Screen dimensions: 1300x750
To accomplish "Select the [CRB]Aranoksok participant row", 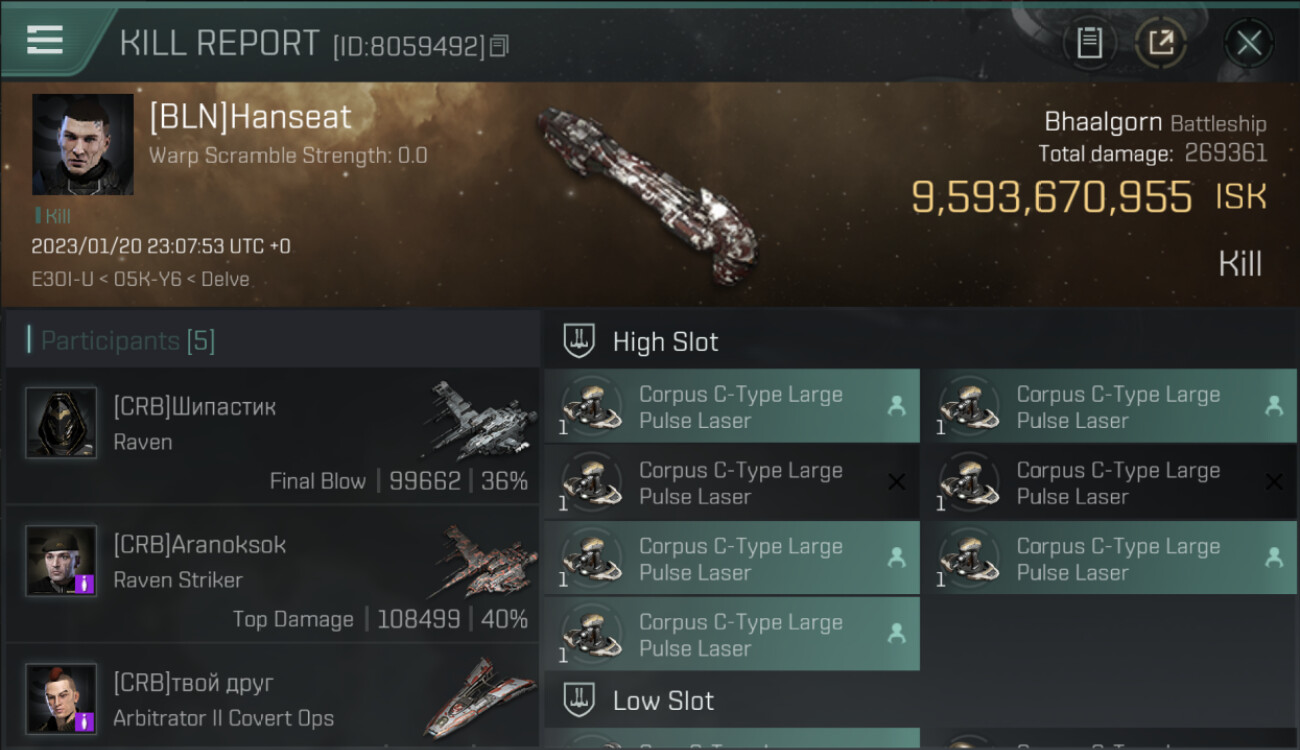I will coord(272,574).
